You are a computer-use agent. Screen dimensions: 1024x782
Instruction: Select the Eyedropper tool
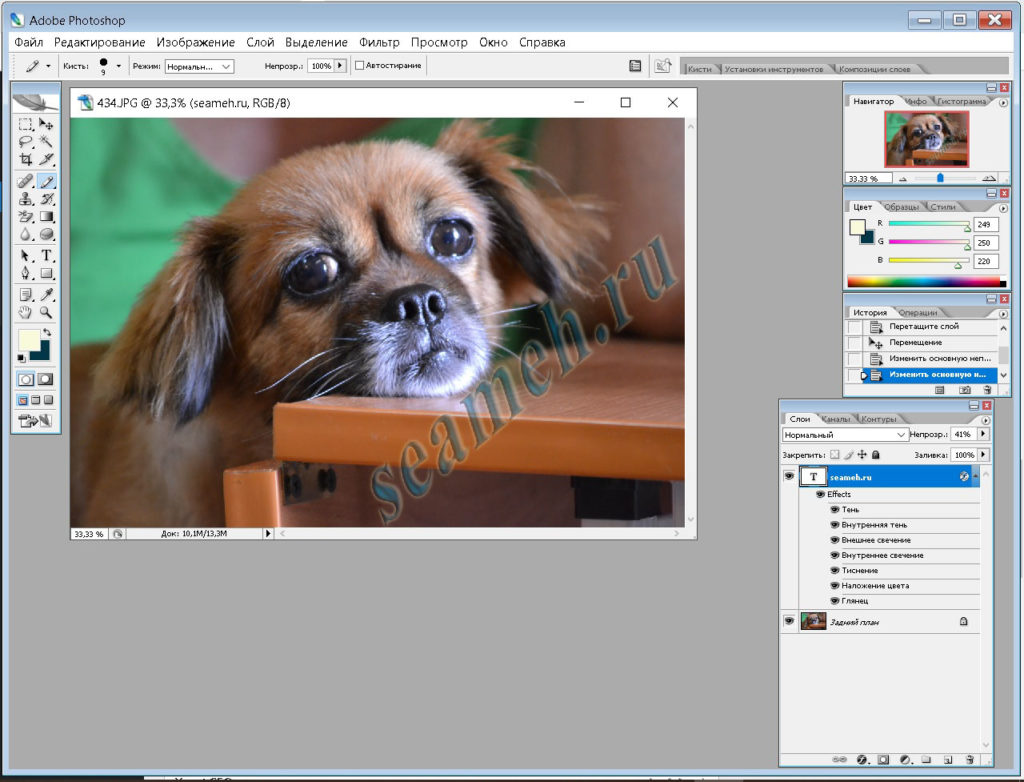tap(46, 295)
